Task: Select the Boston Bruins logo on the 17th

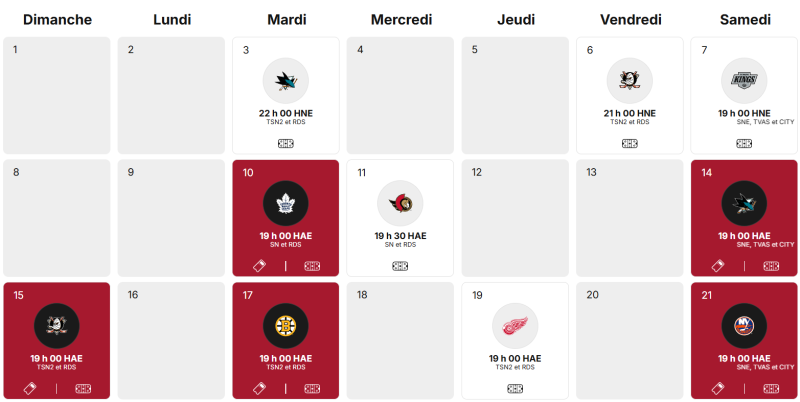Action: (x=286, y=326)
